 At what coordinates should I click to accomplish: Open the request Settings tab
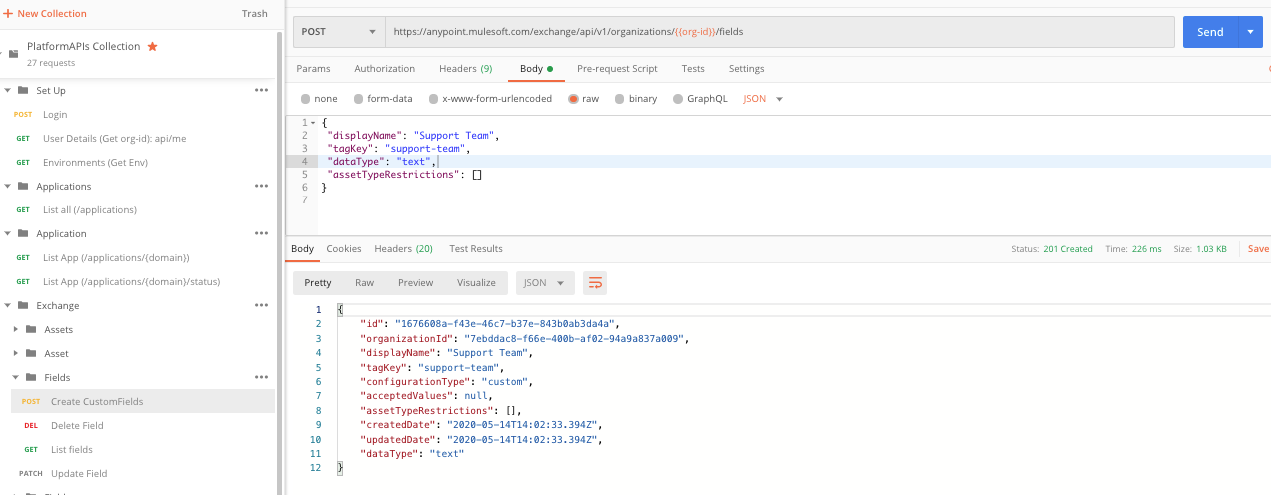coord(746,69)
